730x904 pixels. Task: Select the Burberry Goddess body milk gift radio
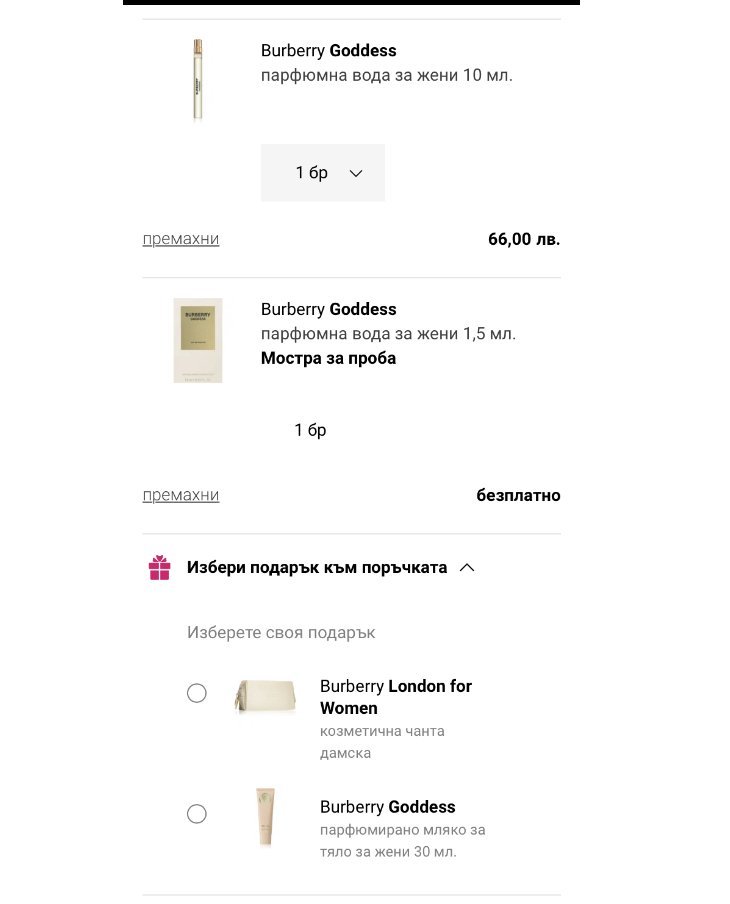197,814
